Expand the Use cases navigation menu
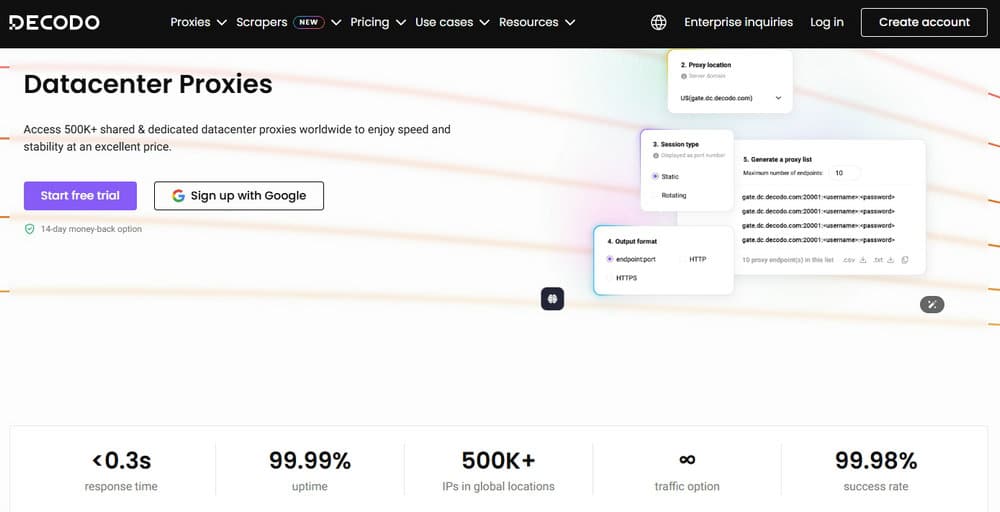The height and width of the screenshot is (512, 1000). [452, 22]
